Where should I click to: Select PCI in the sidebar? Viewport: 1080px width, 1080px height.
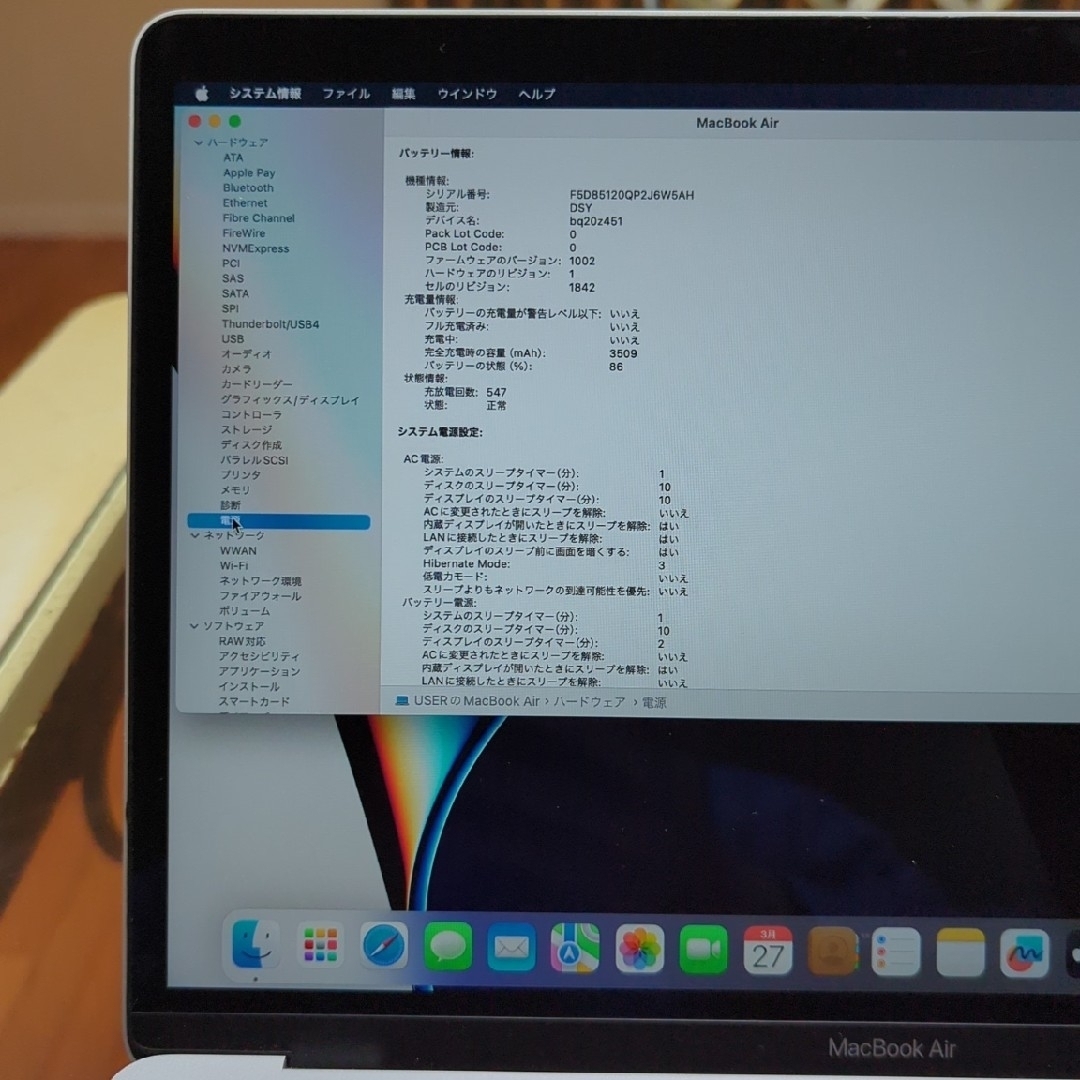[x=231, y=264]
